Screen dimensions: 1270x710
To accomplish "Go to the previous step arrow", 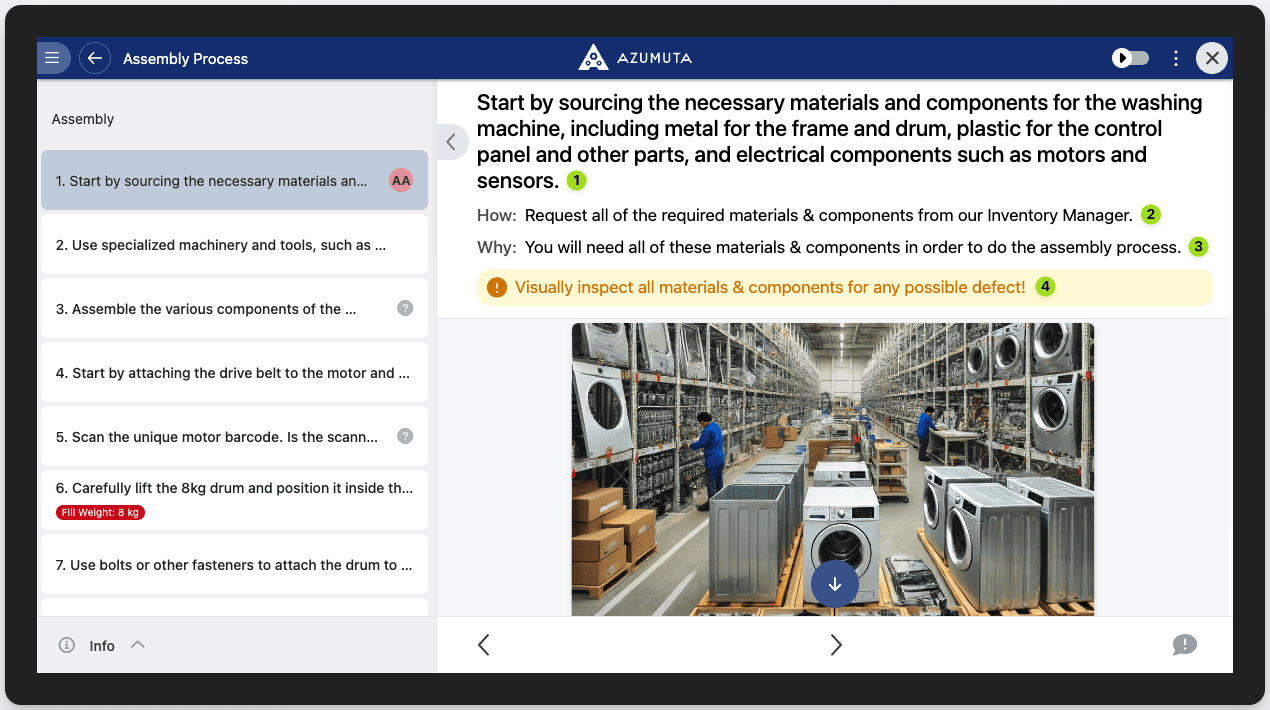I will click(x=484, y=645).
